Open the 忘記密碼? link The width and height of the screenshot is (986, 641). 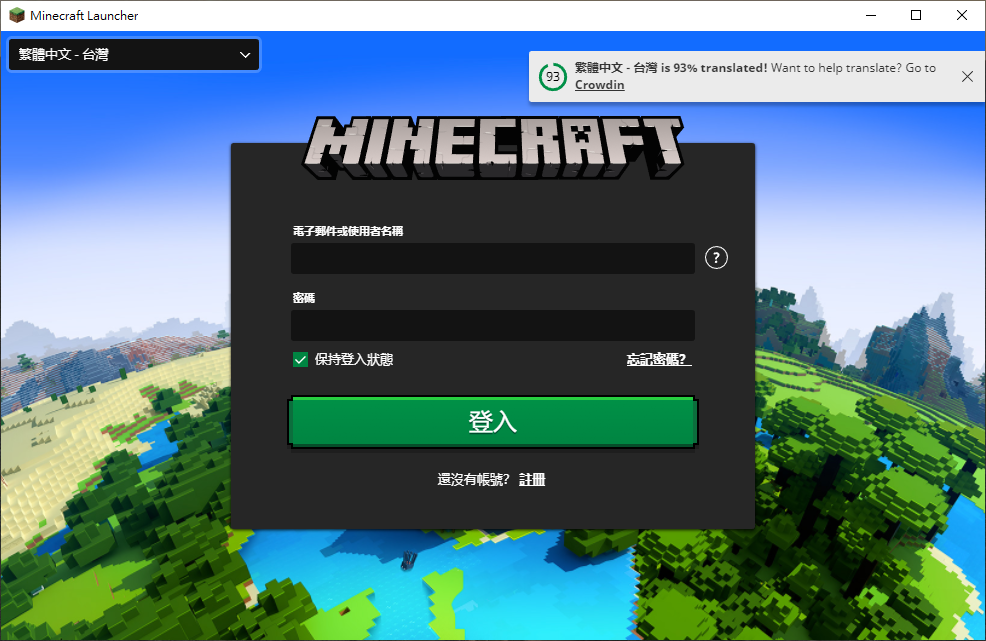tap(659, 360)
